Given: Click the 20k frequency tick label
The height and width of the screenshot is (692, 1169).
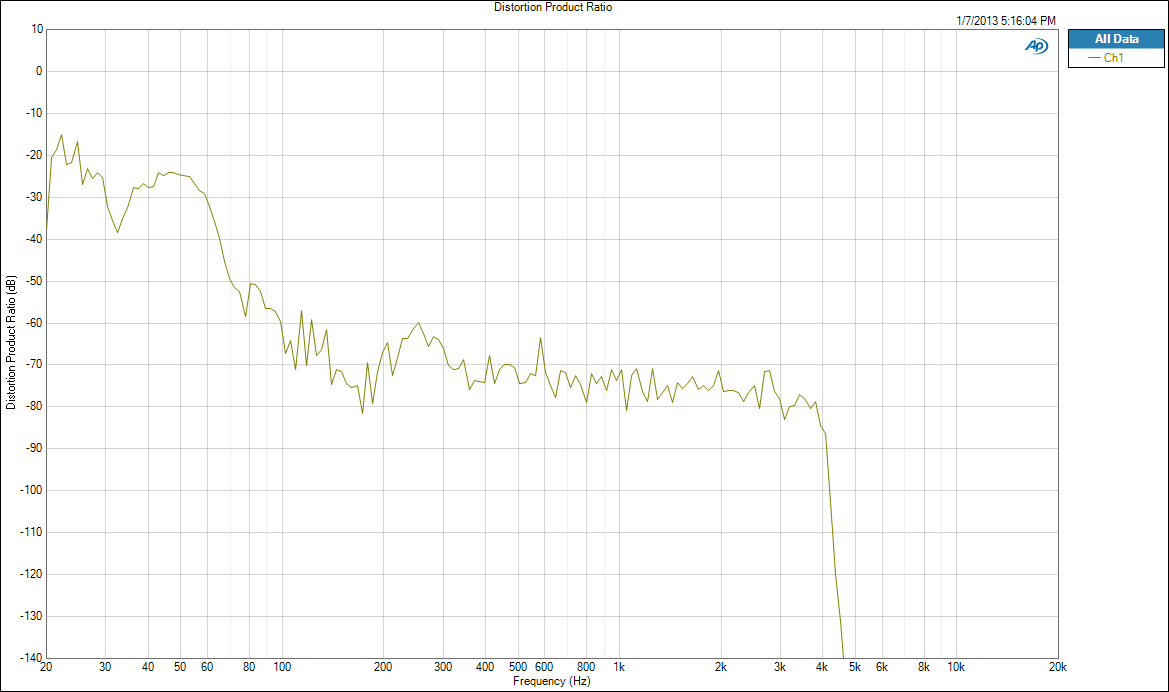Looking at the screenshot, I should click(1057, 667).
